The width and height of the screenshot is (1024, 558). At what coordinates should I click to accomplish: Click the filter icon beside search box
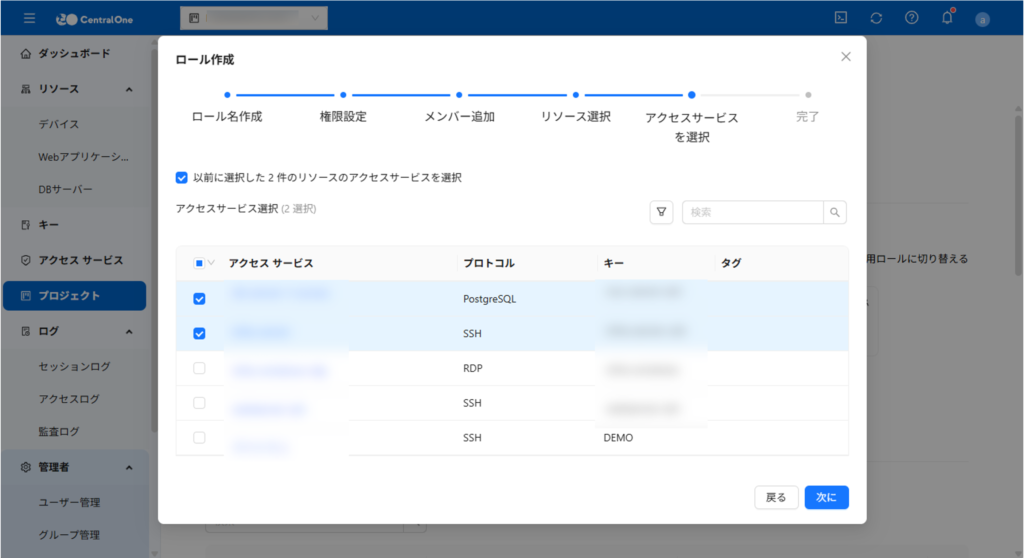point(661,212)
